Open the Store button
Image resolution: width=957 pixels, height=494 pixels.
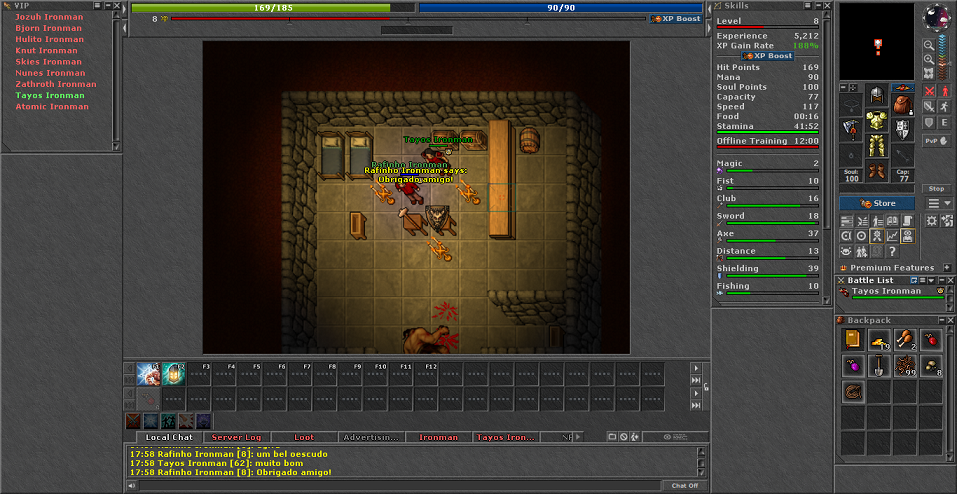coord(877,203)
